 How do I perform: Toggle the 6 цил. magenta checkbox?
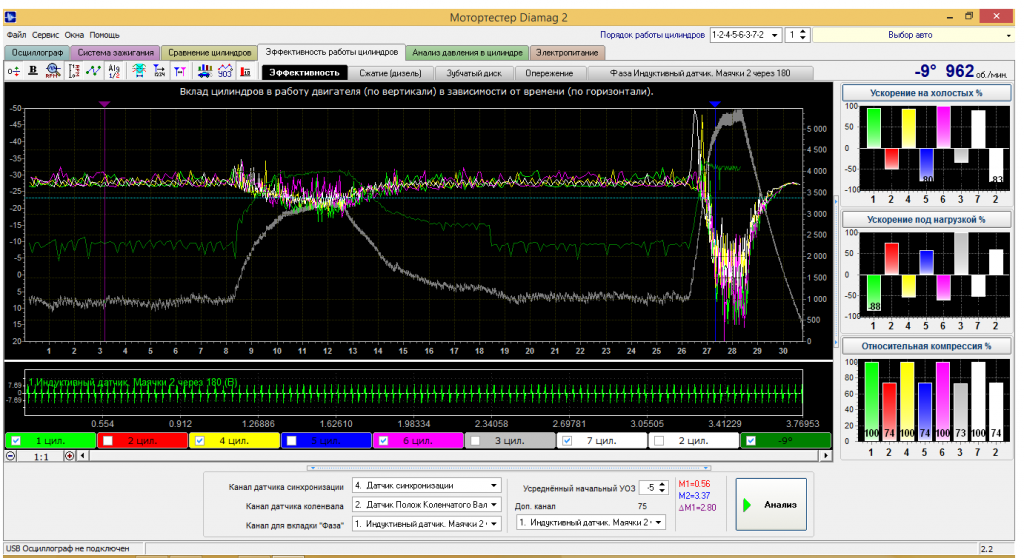pos(383,441)
